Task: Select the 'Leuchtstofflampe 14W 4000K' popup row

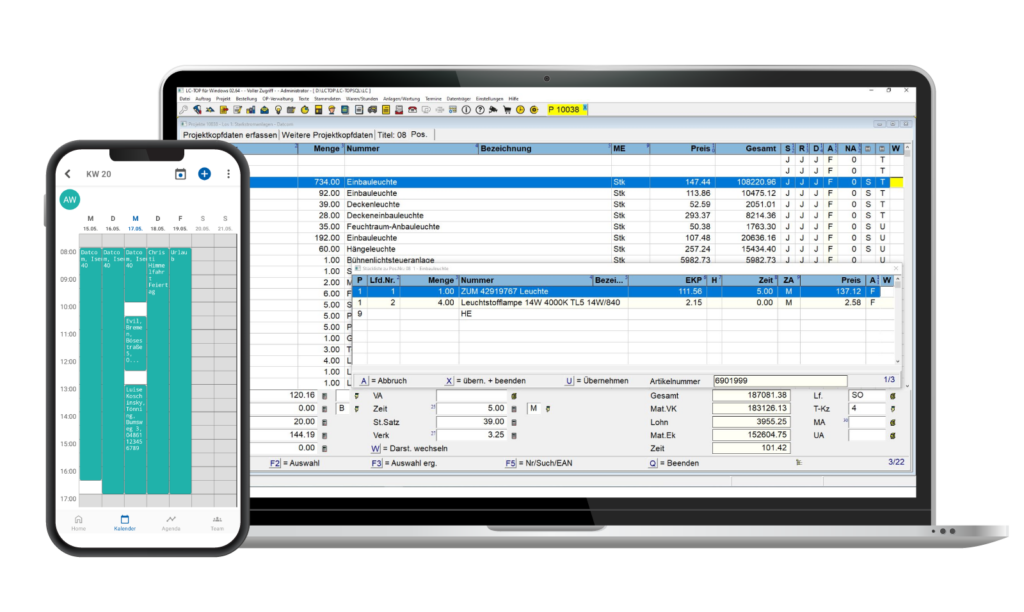Action: pos(624,302)
